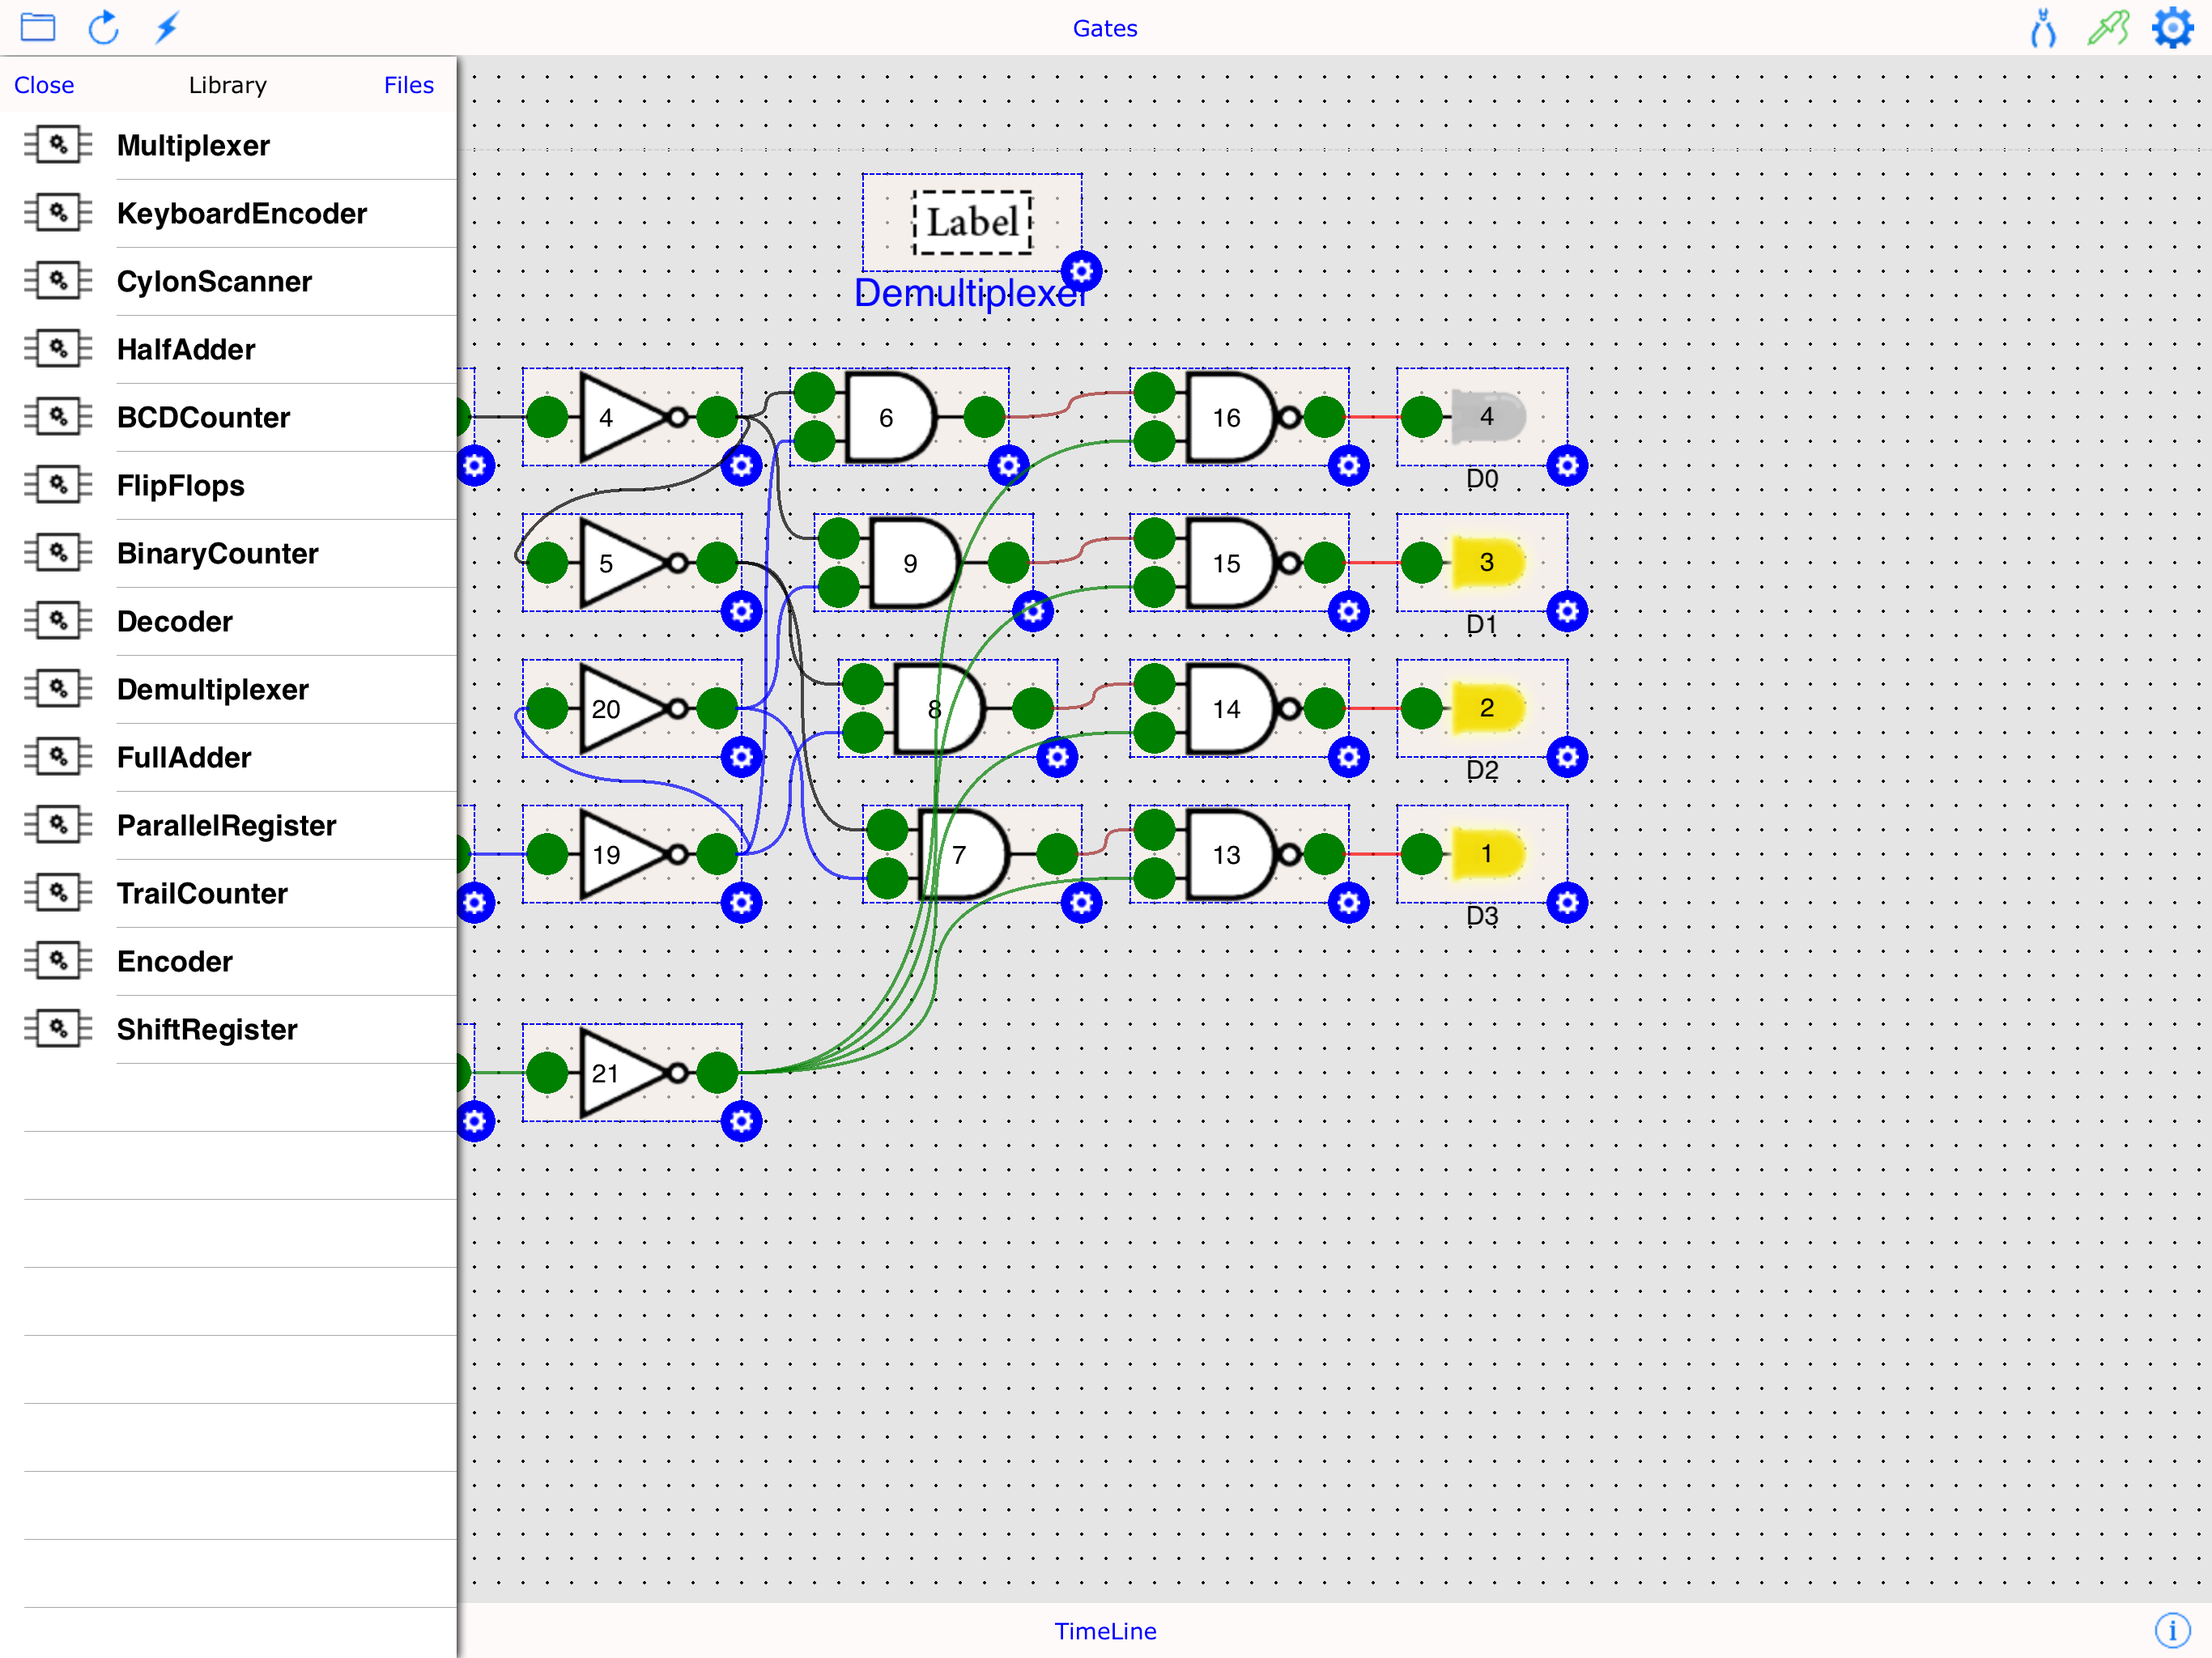The image size is (2212, 1658).
Task: Open settings gear of LED D3
Action: [x=1567, y=903]
